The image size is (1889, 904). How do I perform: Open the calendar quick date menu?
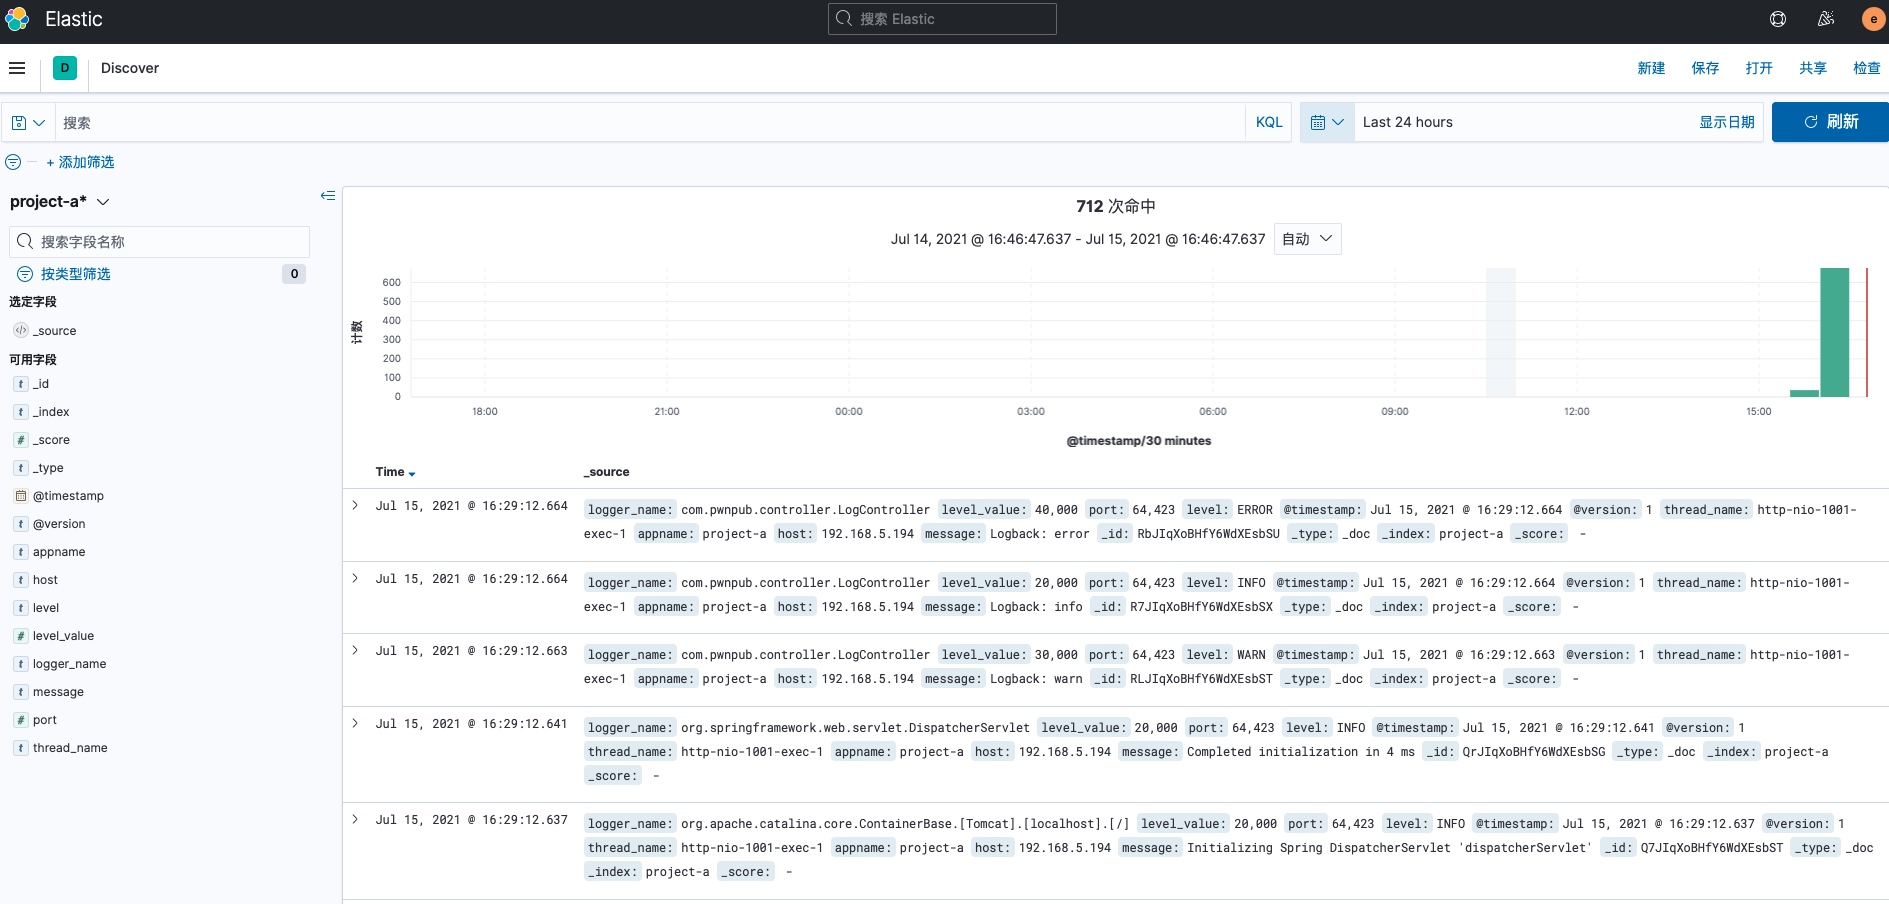(1327, 122)
